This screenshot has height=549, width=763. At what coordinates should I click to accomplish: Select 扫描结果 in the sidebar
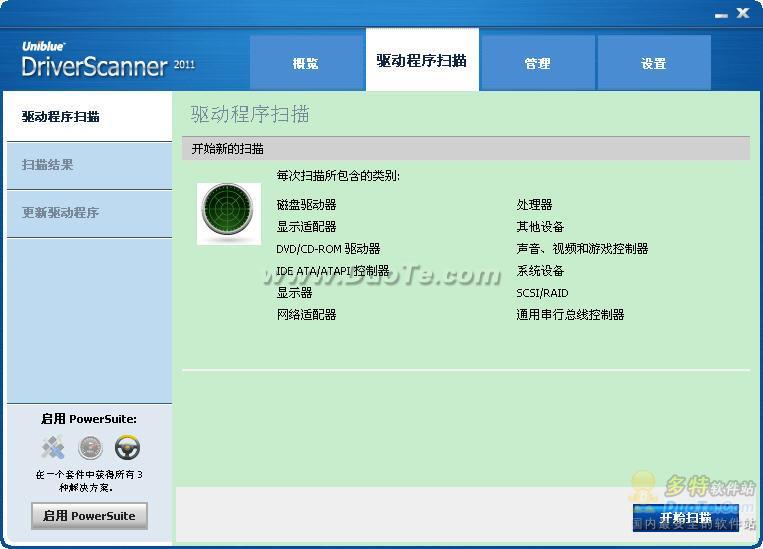[x=90, y=165]
